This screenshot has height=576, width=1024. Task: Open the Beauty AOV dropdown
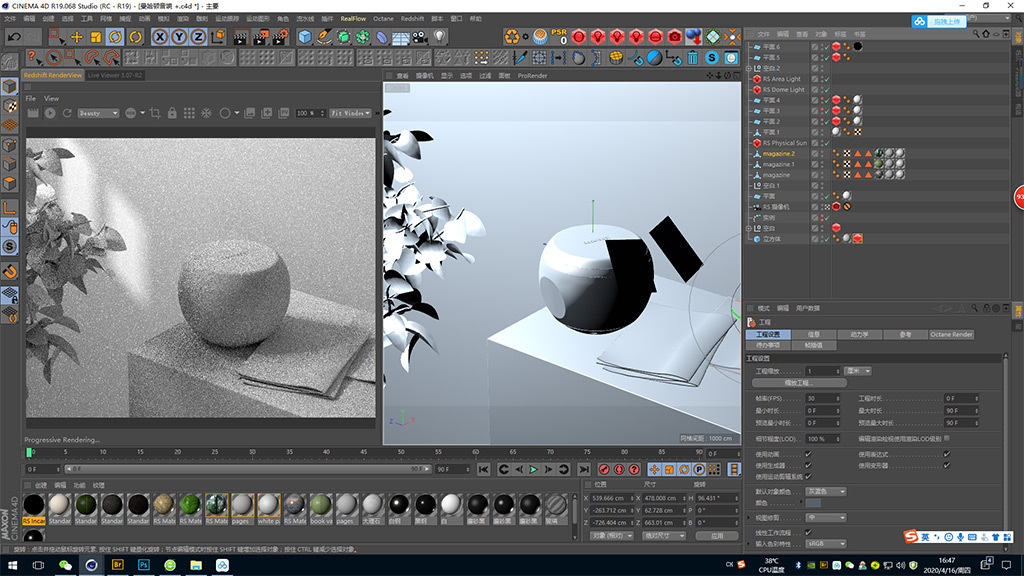(x=97, y=113)
